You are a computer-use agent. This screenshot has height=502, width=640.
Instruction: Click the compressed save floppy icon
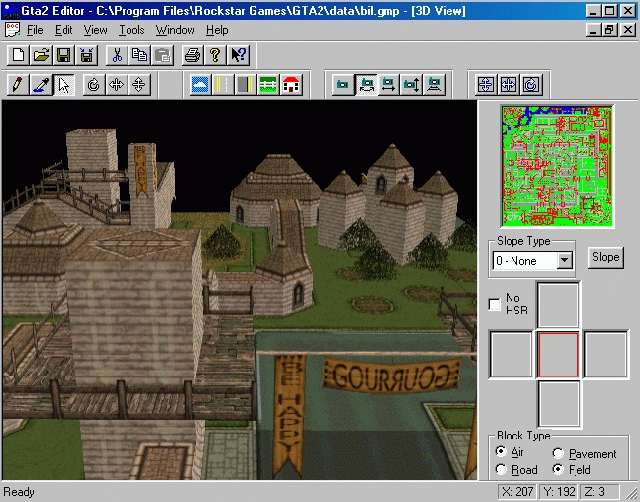pyautogui.click(x=87, y=55)
